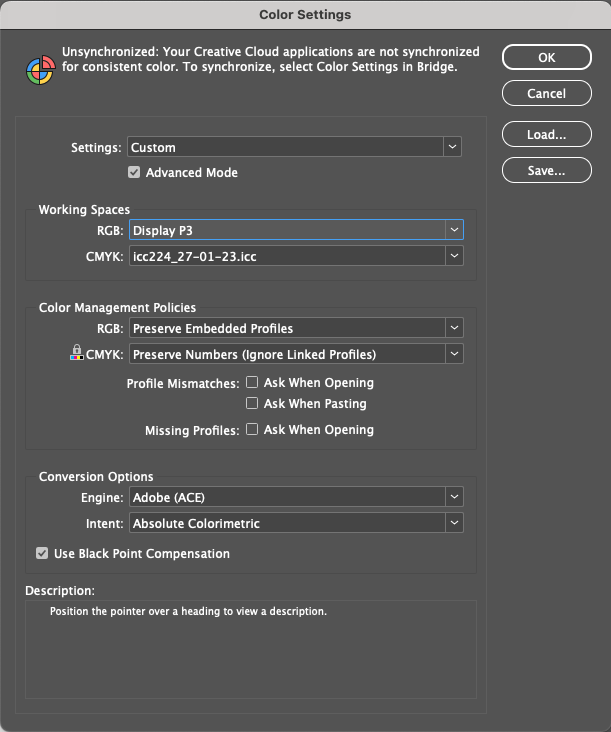
Task: Open the conversion Engine dropdown
Action: (x=296, y=497)
